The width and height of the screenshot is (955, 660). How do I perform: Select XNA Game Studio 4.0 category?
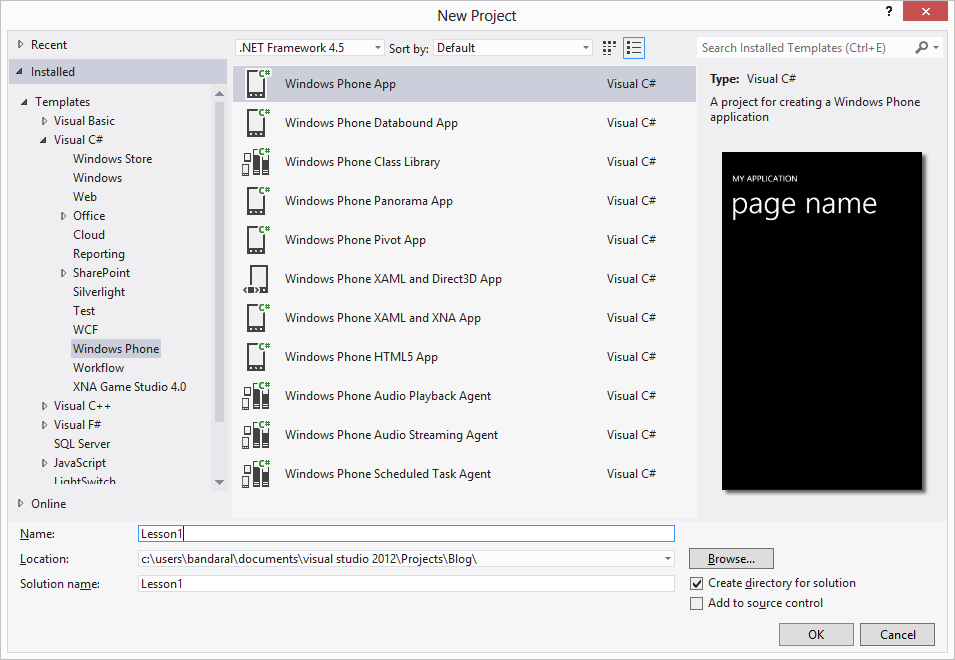129,387
